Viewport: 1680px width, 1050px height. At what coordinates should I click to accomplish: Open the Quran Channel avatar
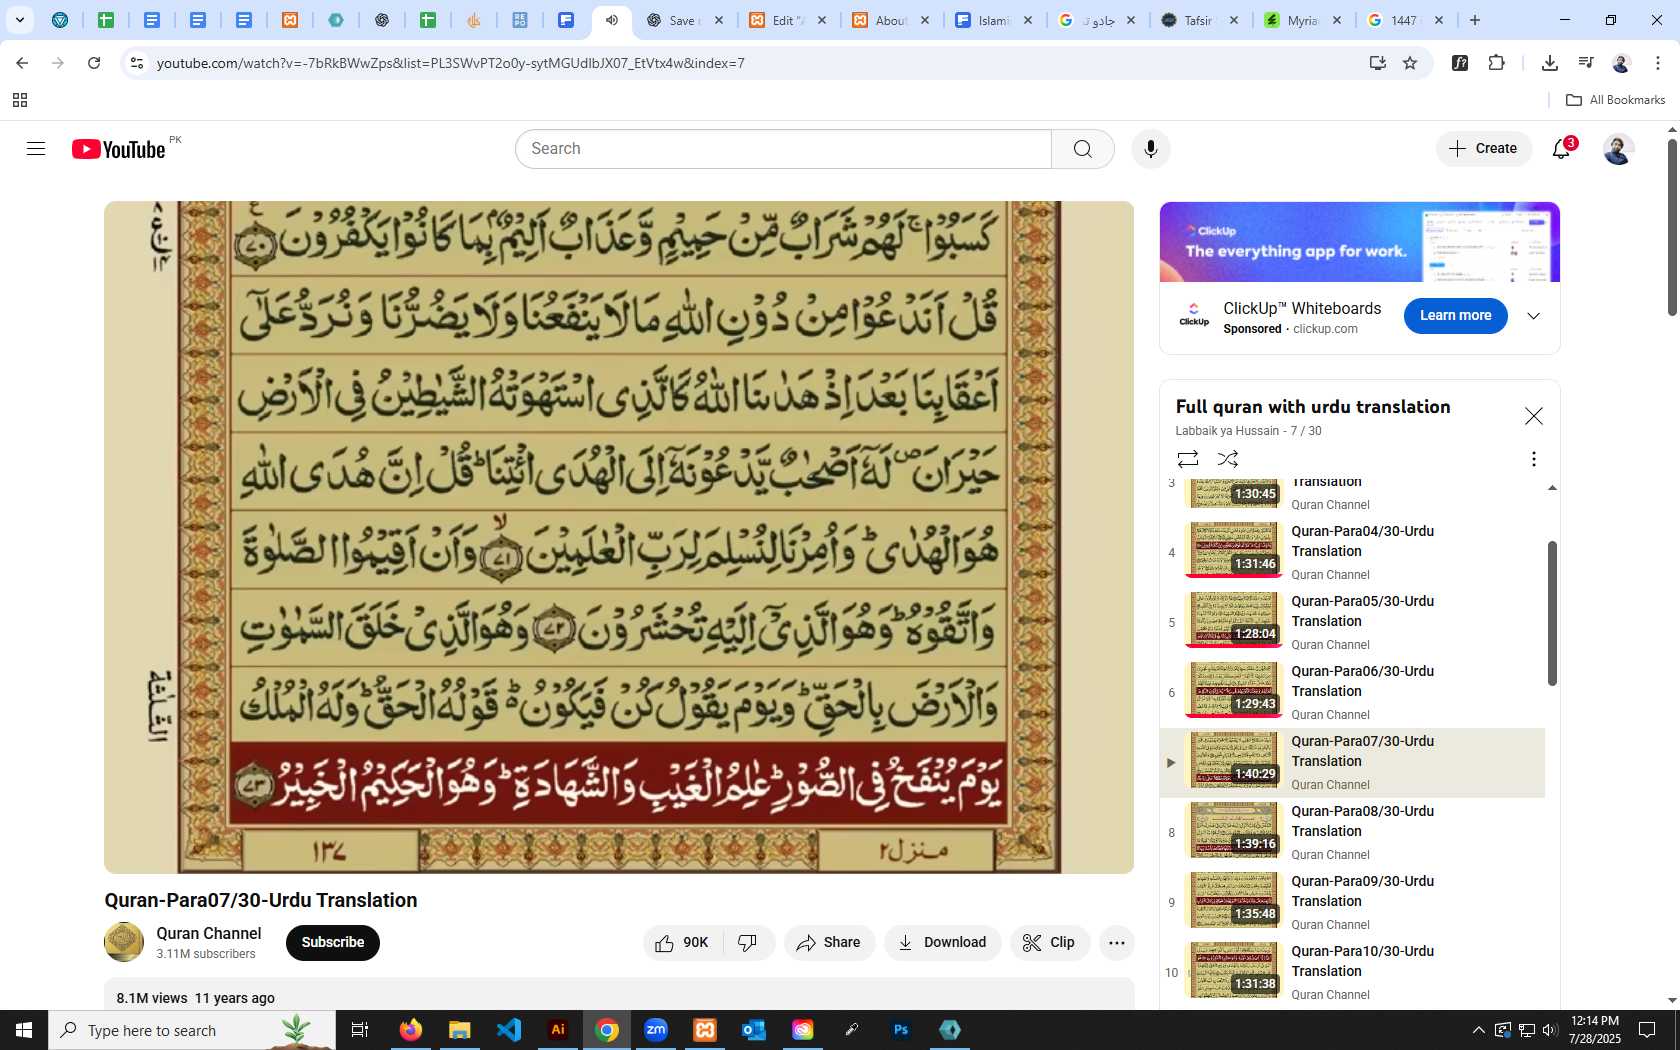tap(124, 942)
